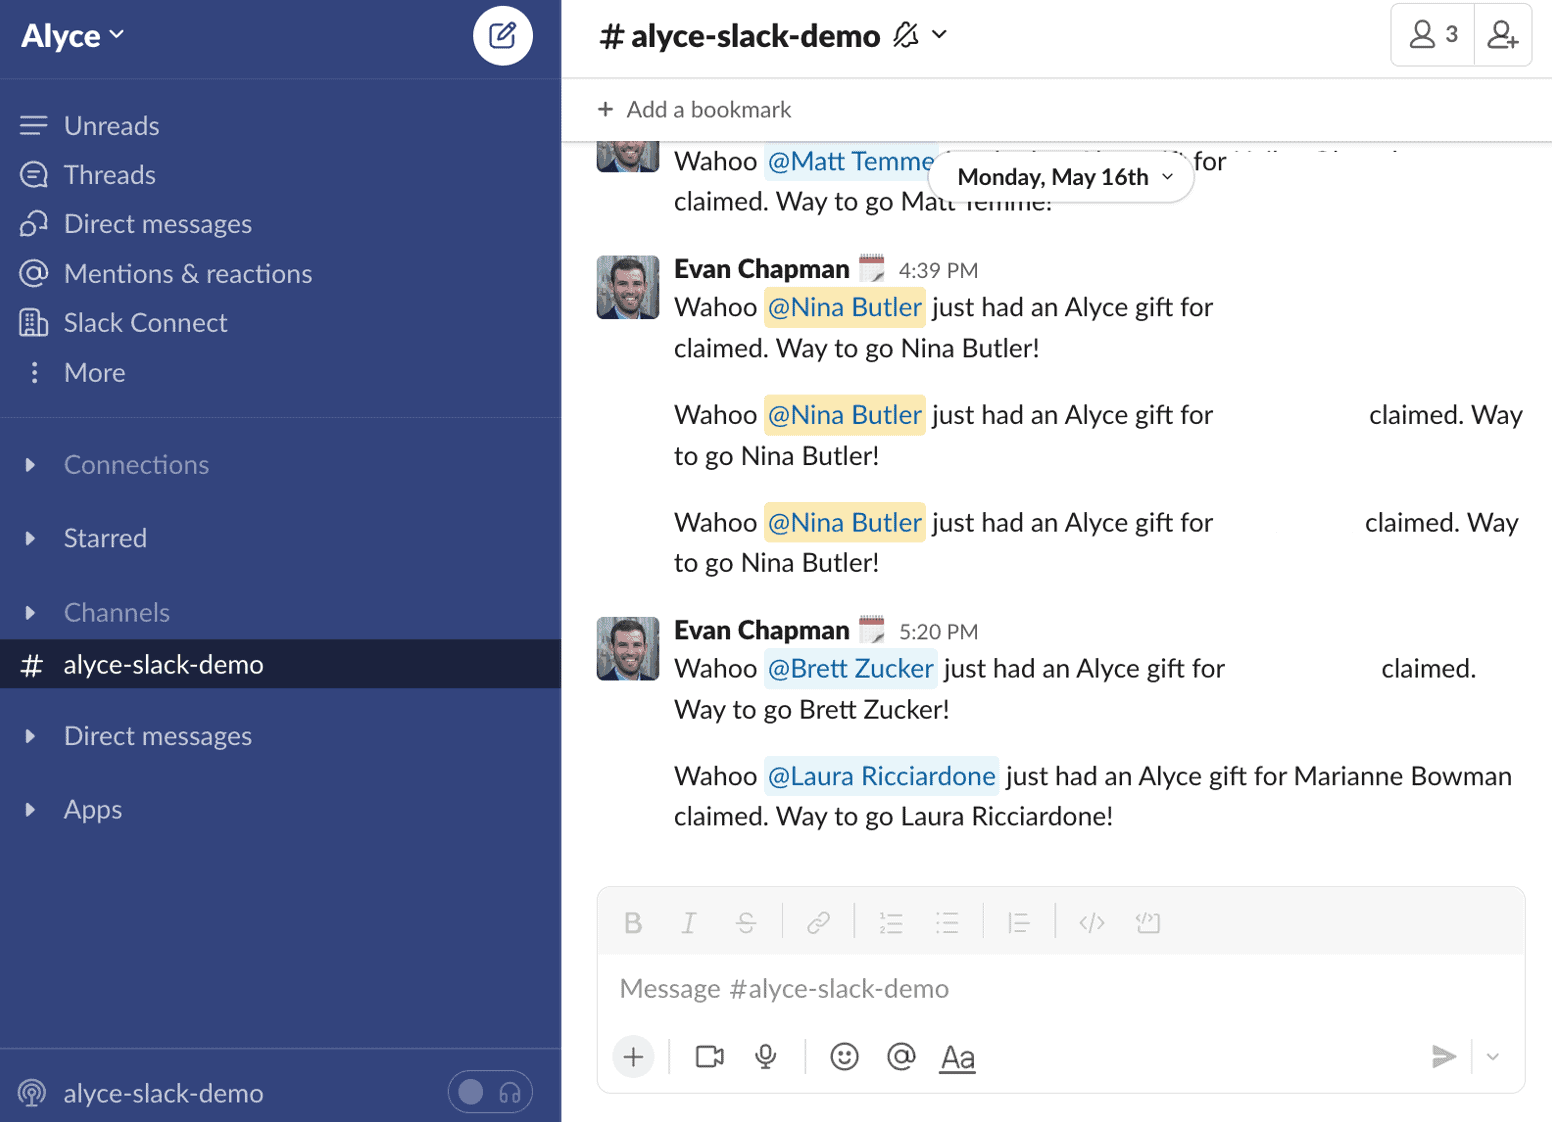Image resolution: width=1552 pixels, height=1122 pixels.
Task: Show More sidebar options
Action: (x=94, y=372)
